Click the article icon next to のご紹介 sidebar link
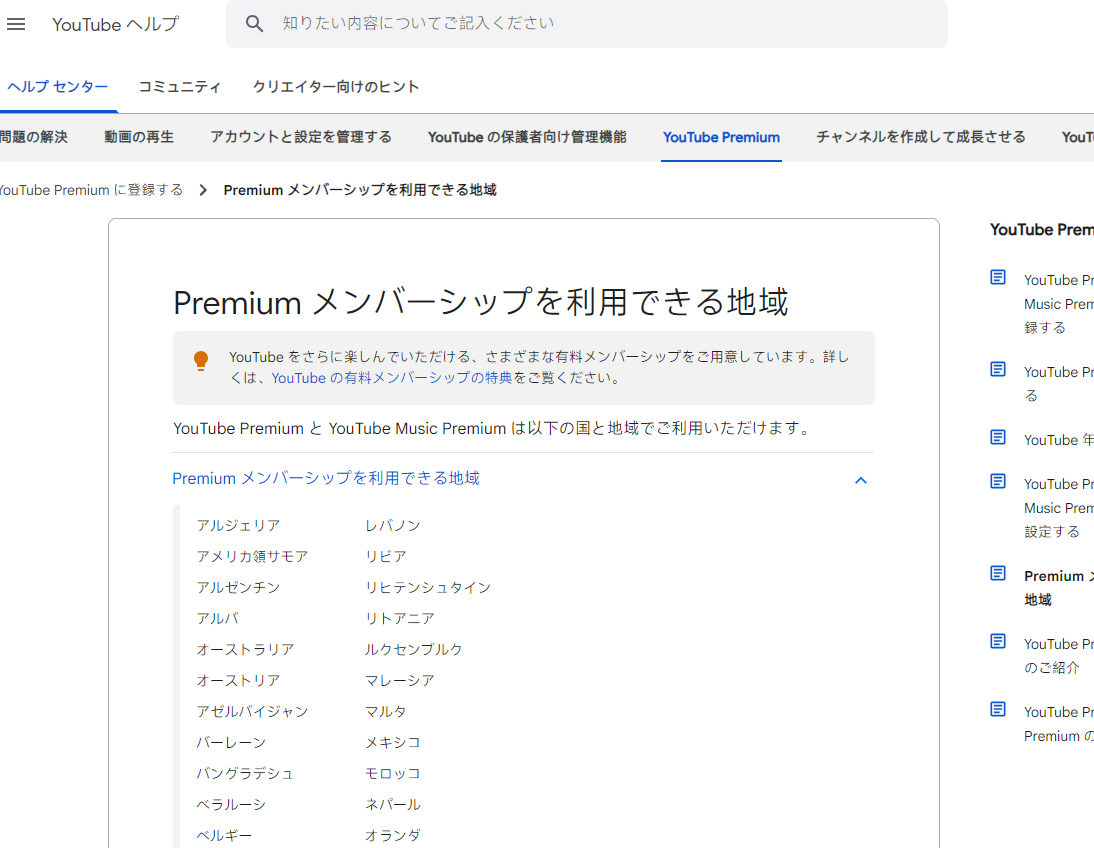This screenshot has height=848, width=1094. tap(997, 643)
